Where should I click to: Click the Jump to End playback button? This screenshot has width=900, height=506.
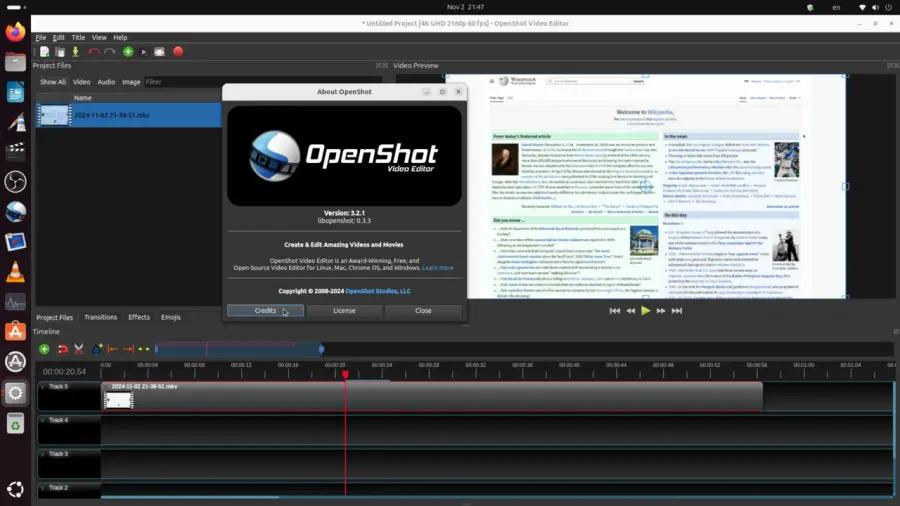click(x=677, y=310)
